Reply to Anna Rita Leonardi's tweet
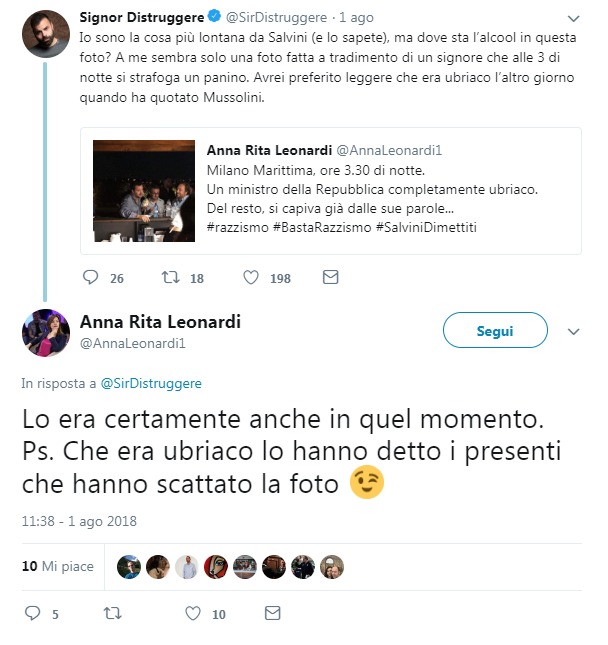Viewport: 608px width, 645px height. point(32,613)
